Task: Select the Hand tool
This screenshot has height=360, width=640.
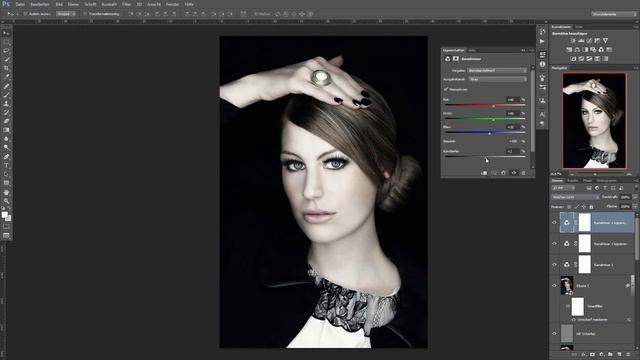Action: point(6,192)
